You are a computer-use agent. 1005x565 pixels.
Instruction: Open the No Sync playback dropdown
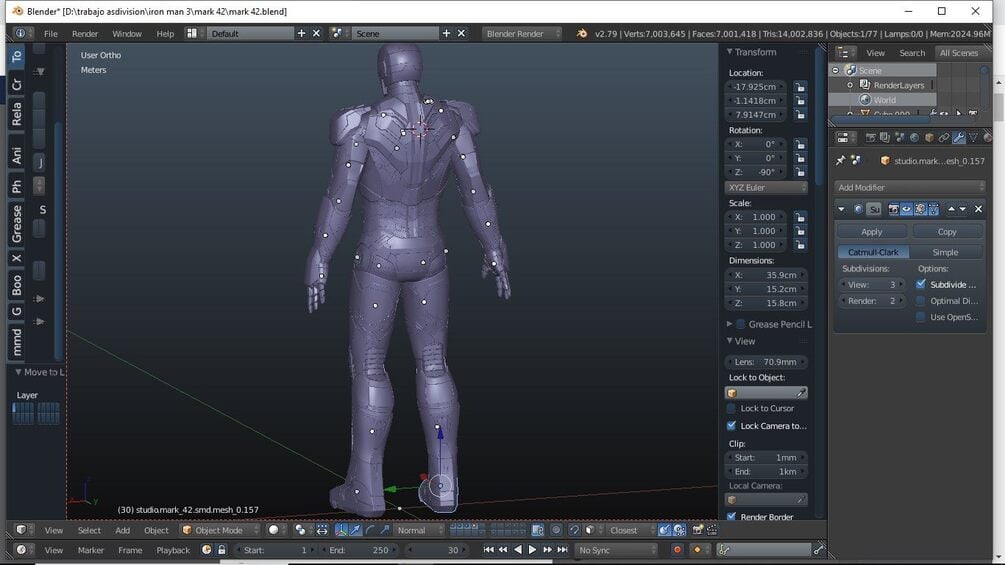click(616, 550)
